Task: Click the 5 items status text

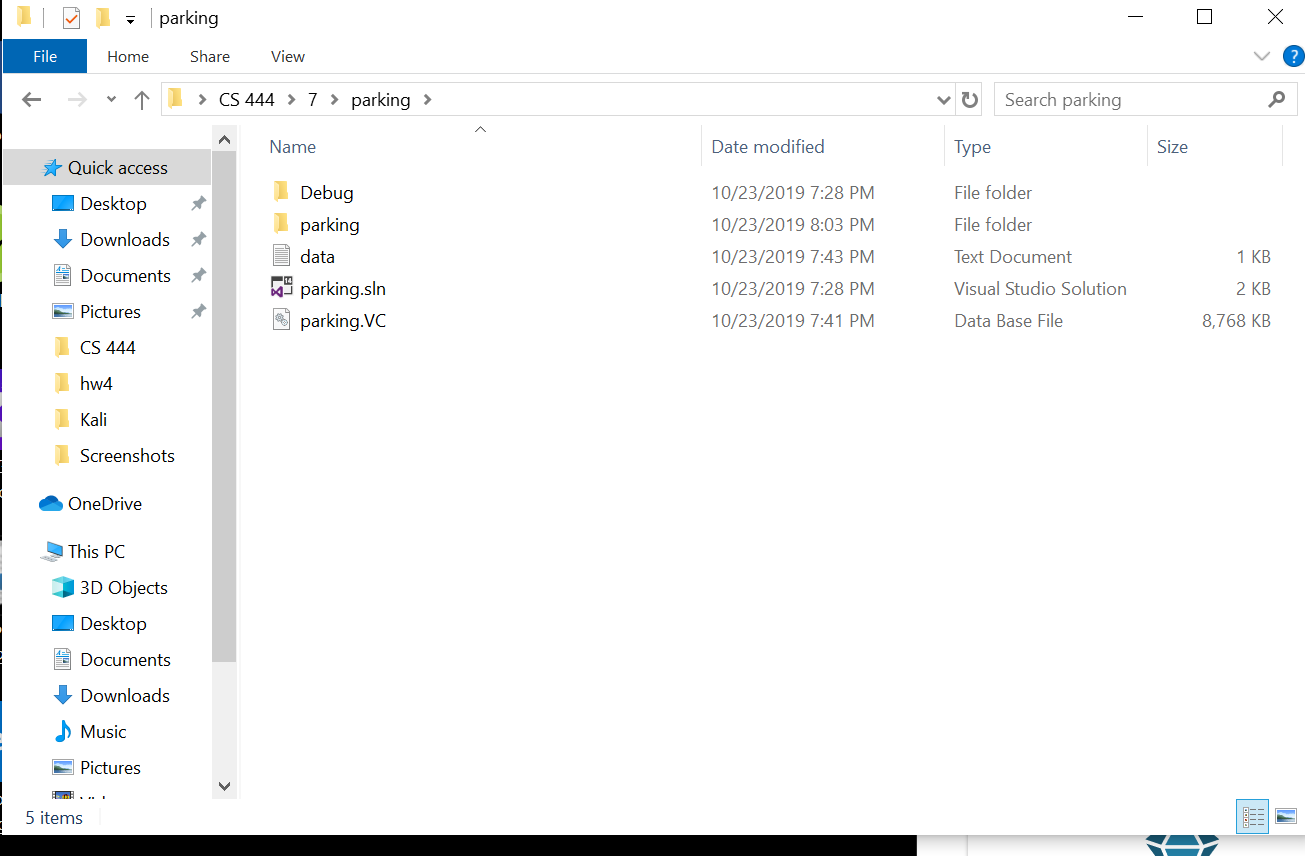Action: tap(54, 818)
